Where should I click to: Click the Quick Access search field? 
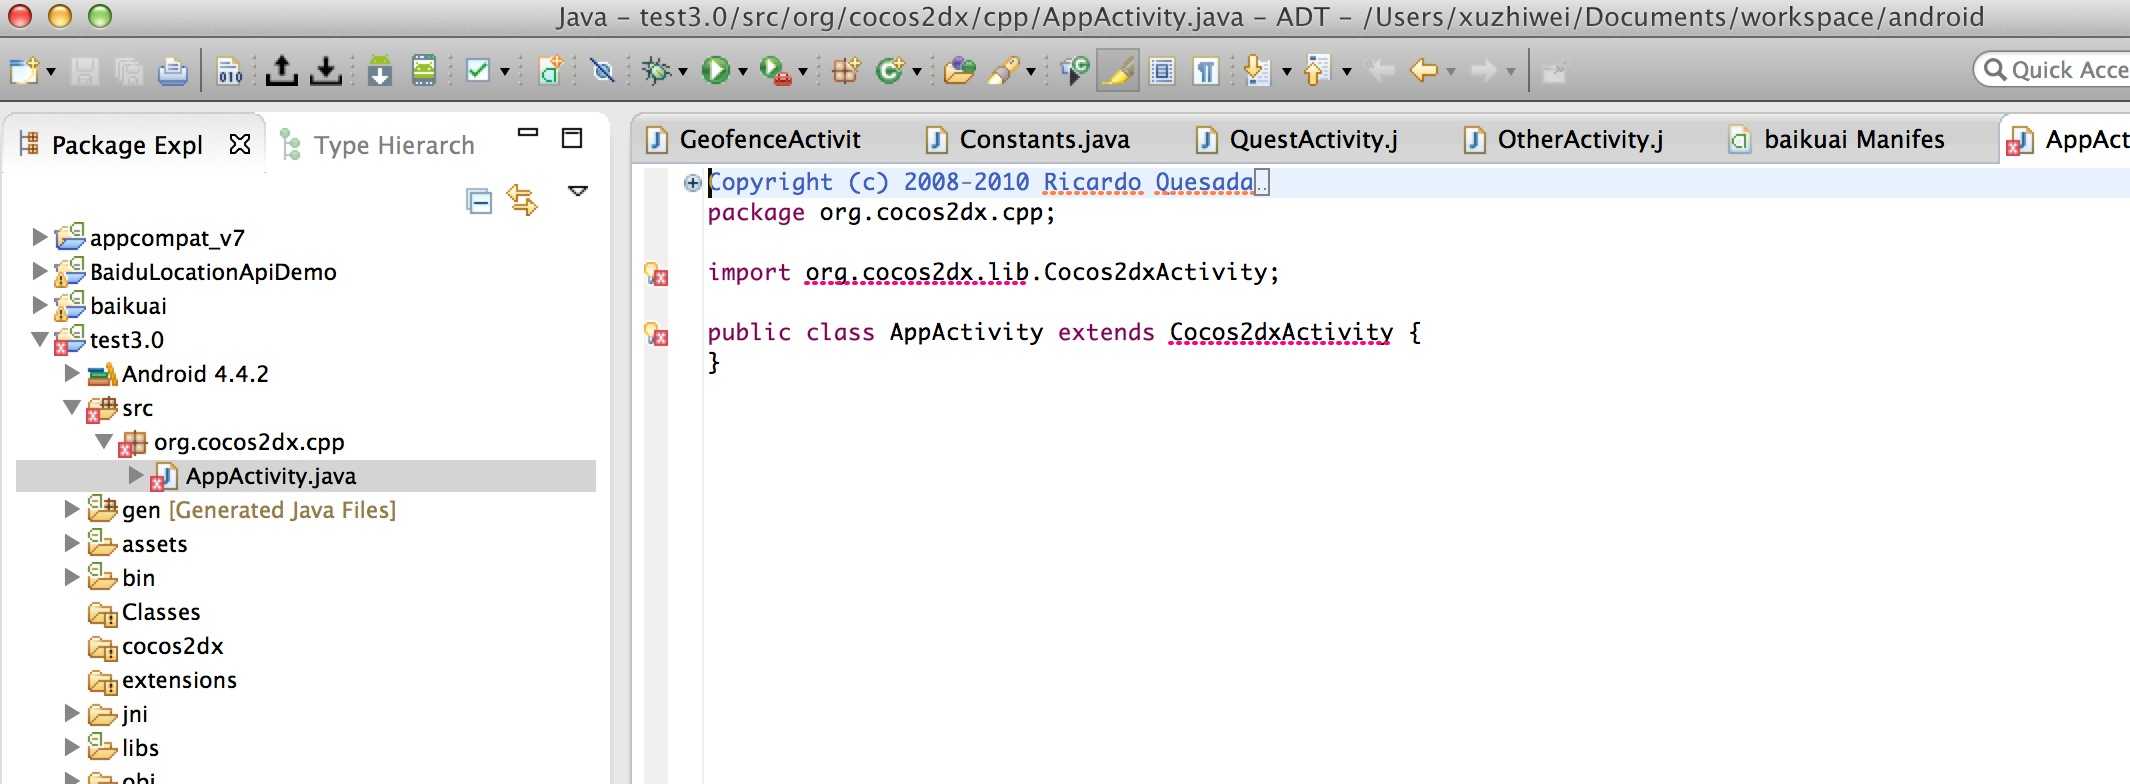tap(2052, 70)
